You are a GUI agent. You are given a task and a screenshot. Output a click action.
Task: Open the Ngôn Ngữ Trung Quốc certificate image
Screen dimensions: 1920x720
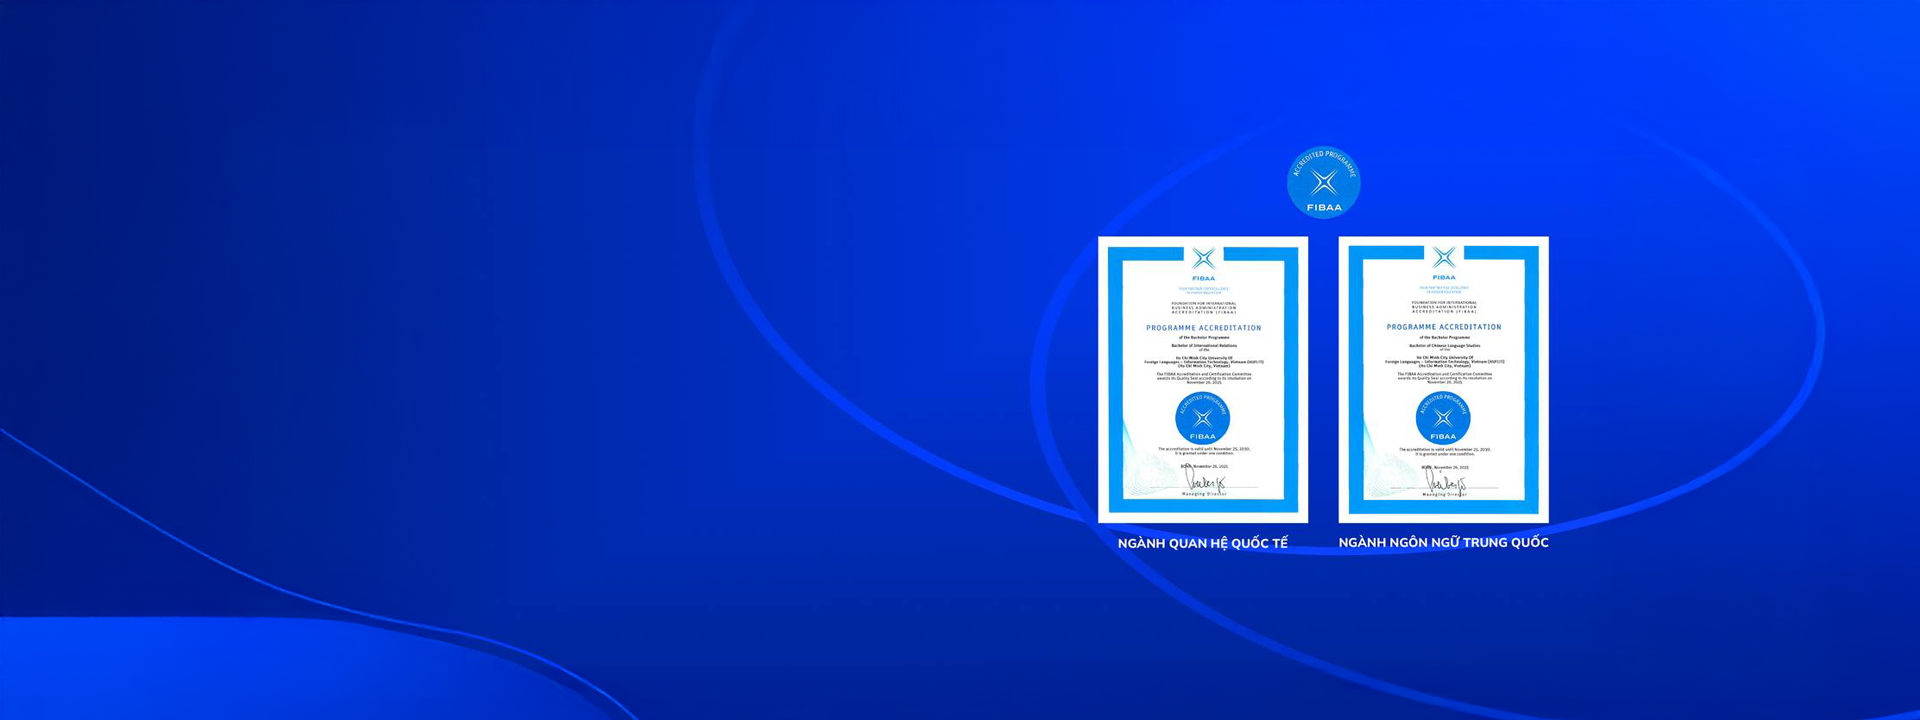click(1443, 380)
